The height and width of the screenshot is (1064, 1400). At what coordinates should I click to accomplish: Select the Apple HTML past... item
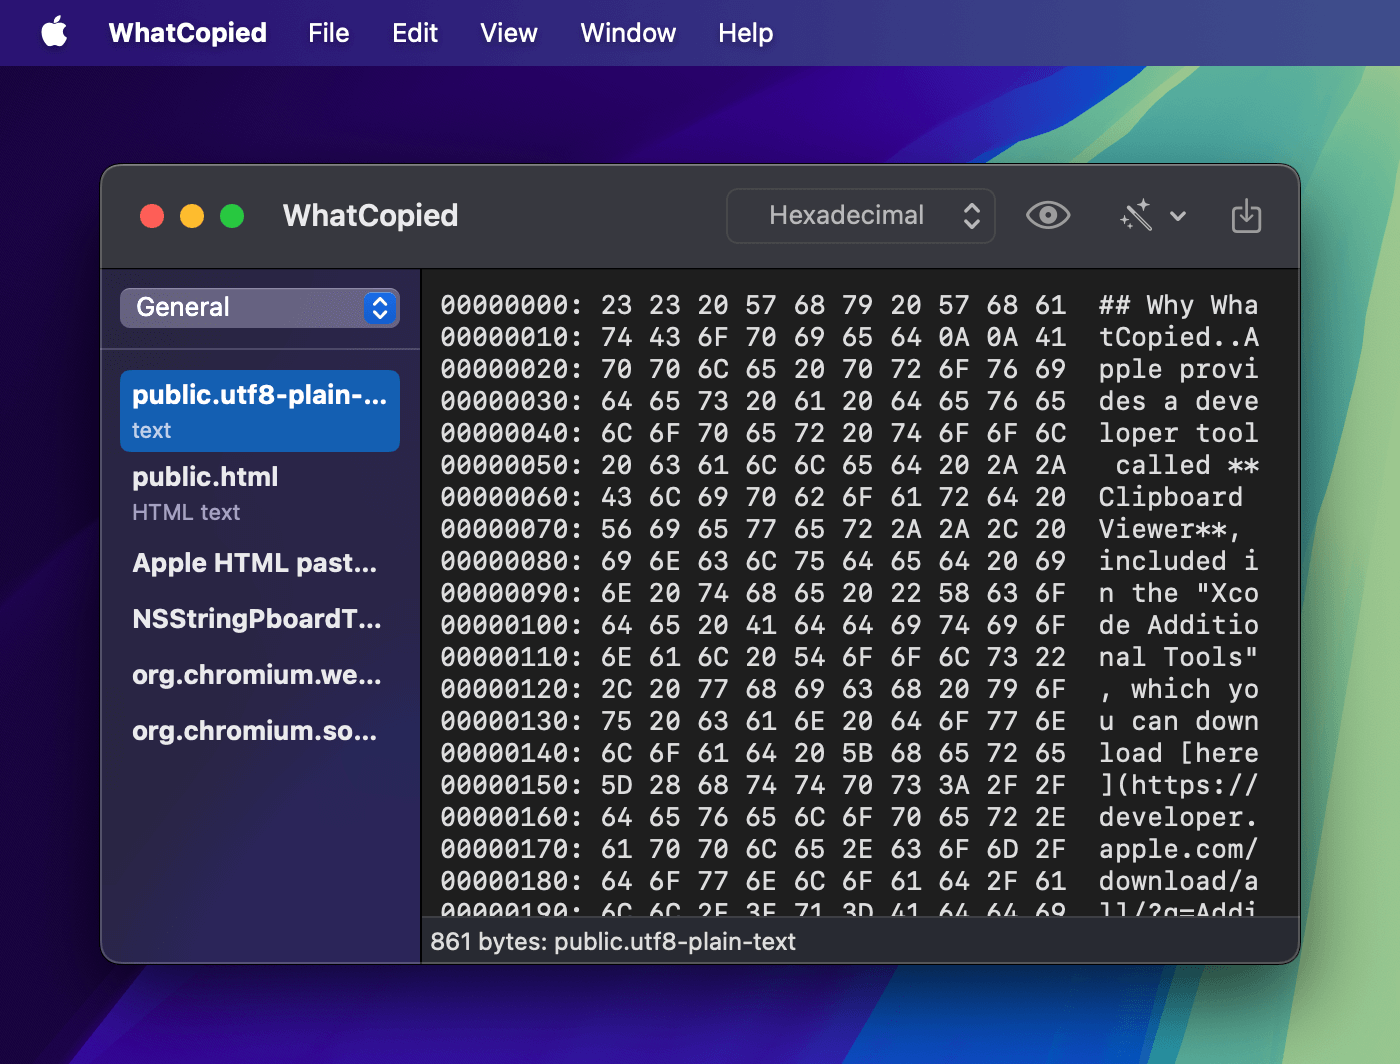click(x=260, y=563)
